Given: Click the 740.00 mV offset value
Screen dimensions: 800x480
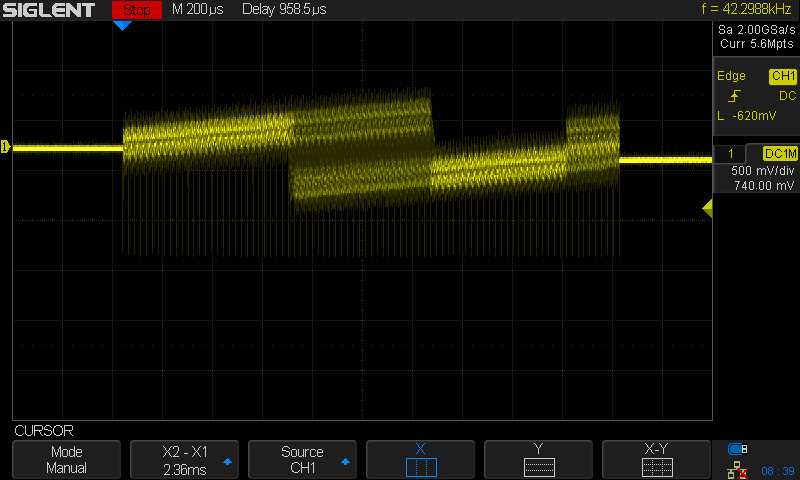Looking at the screenshot, I should pyautogui.click(x=764, y=186).
